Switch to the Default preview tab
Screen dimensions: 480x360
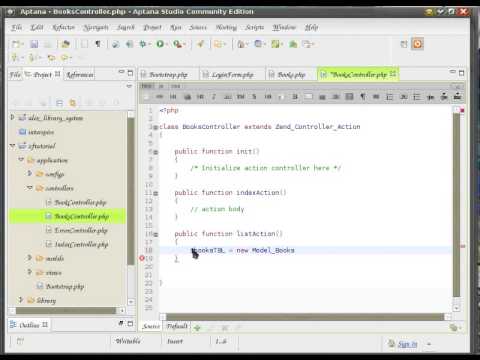click(x=177, y=326)
